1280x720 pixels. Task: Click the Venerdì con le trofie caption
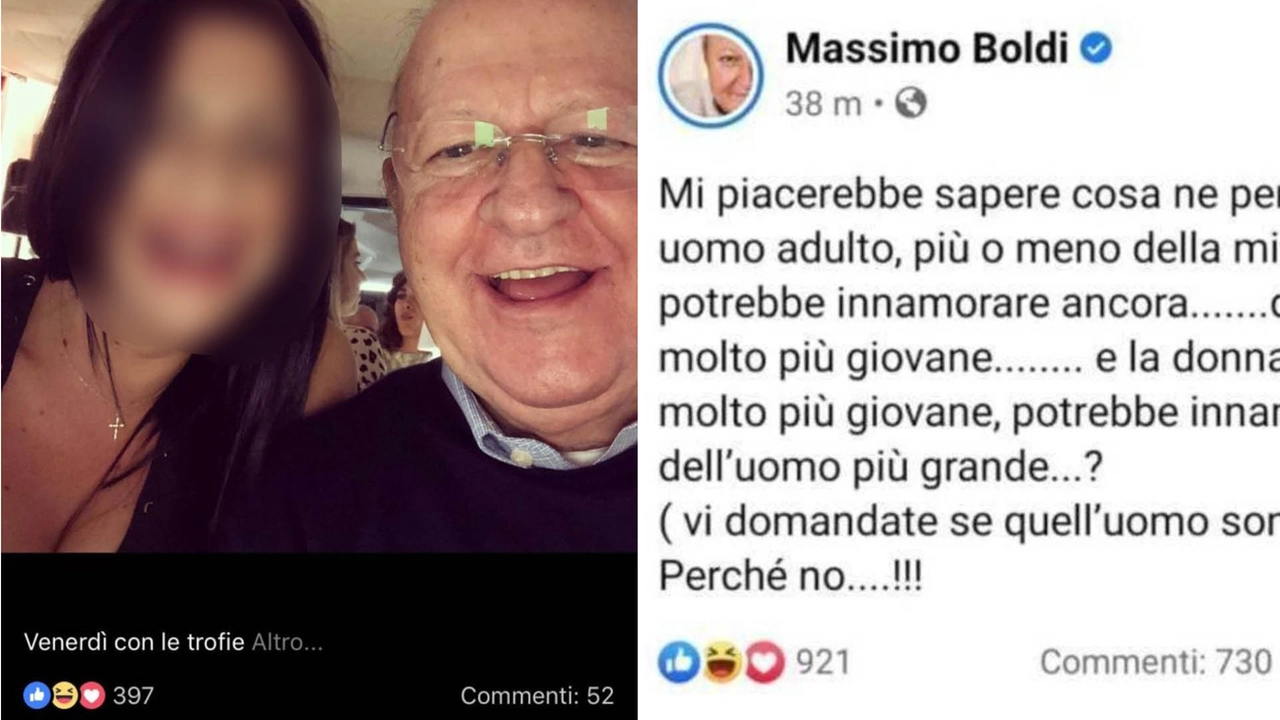tap(135, 642)
